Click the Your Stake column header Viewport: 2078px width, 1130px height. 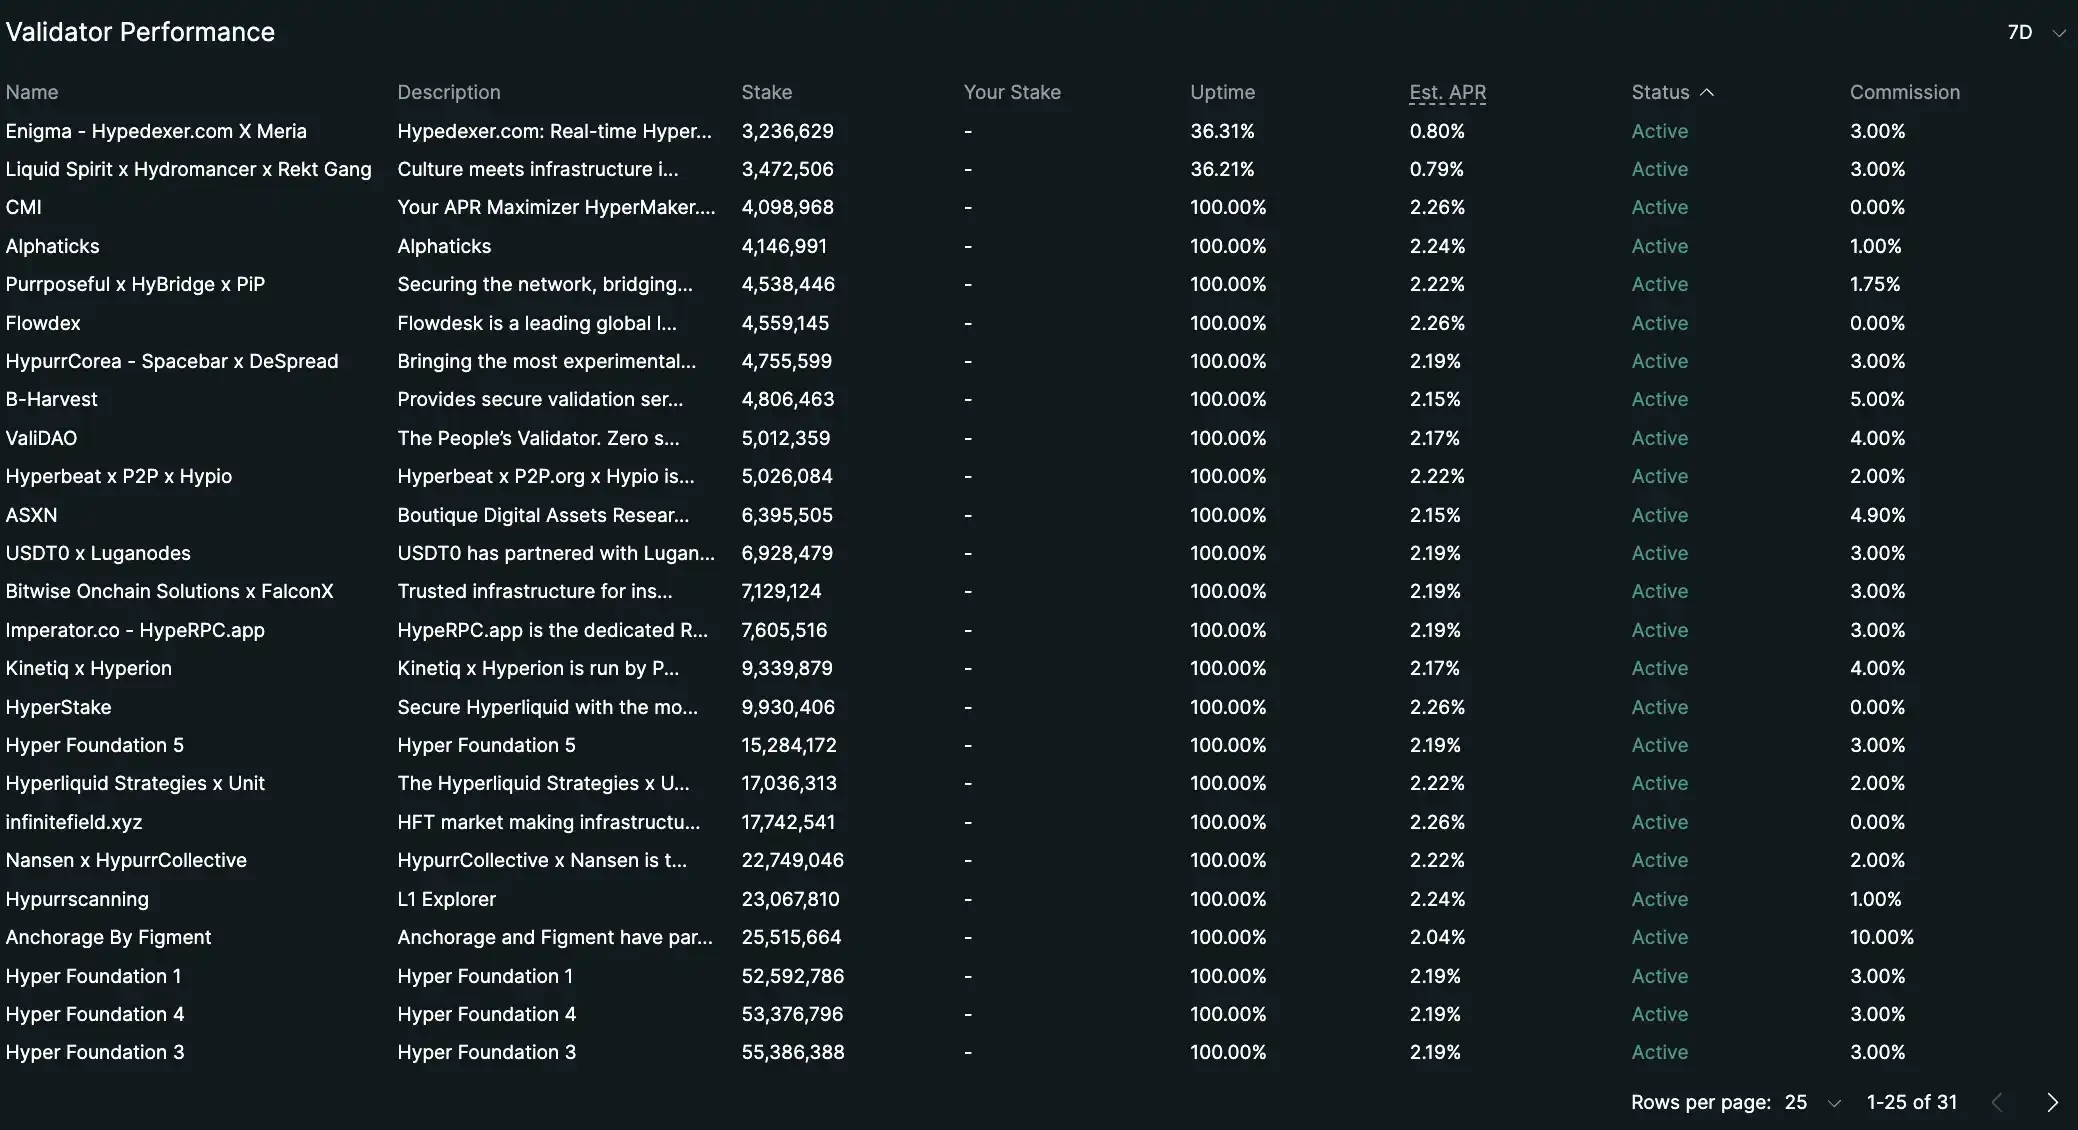tap(1012, 92)
